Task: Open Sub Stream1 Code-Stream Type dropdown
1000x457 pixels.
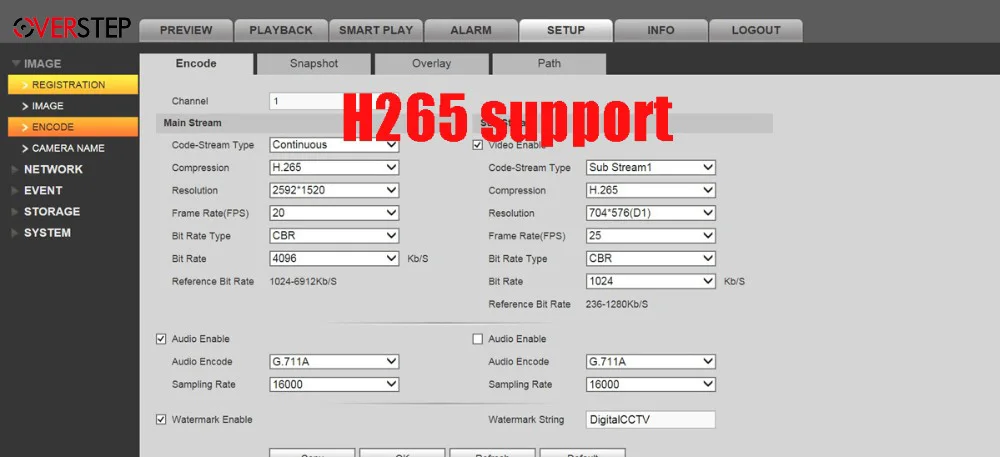Action: pos(651,168)
